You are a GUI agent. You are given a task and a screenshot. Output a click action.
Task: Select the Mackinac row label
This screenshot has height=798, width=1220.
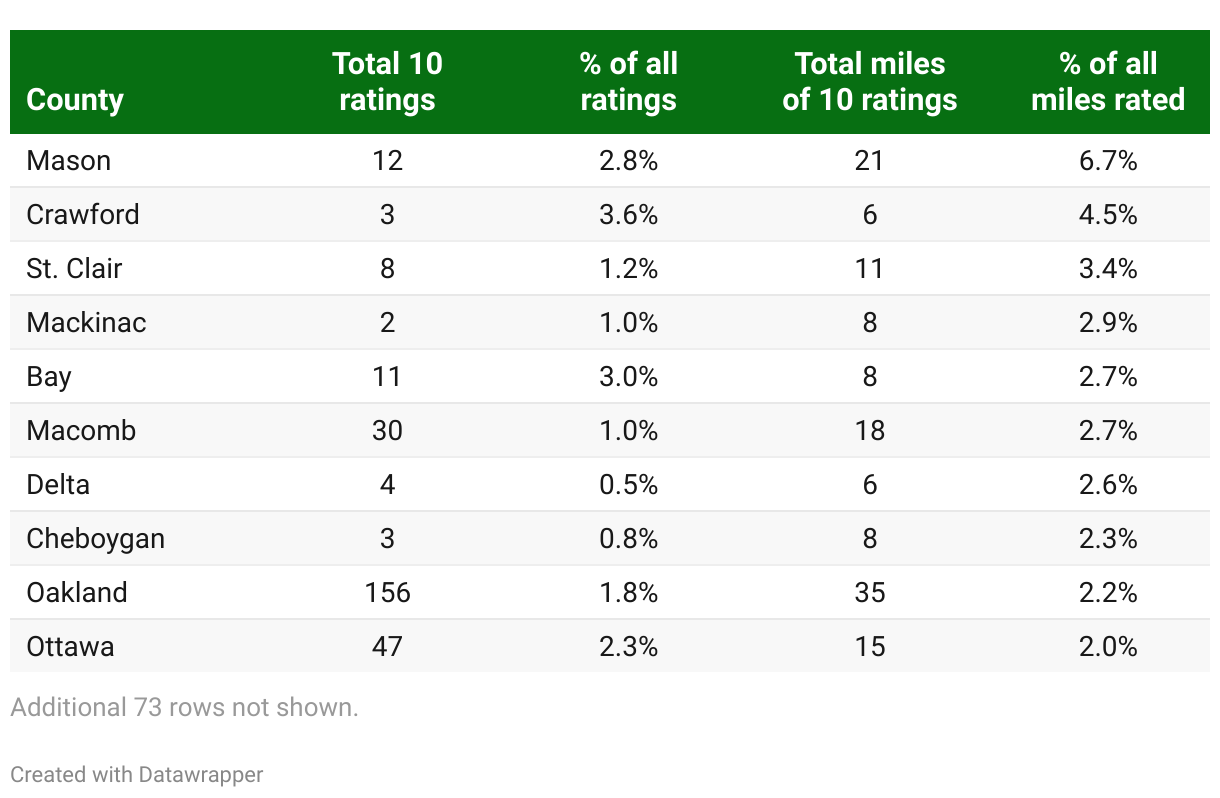click(87, 322)
